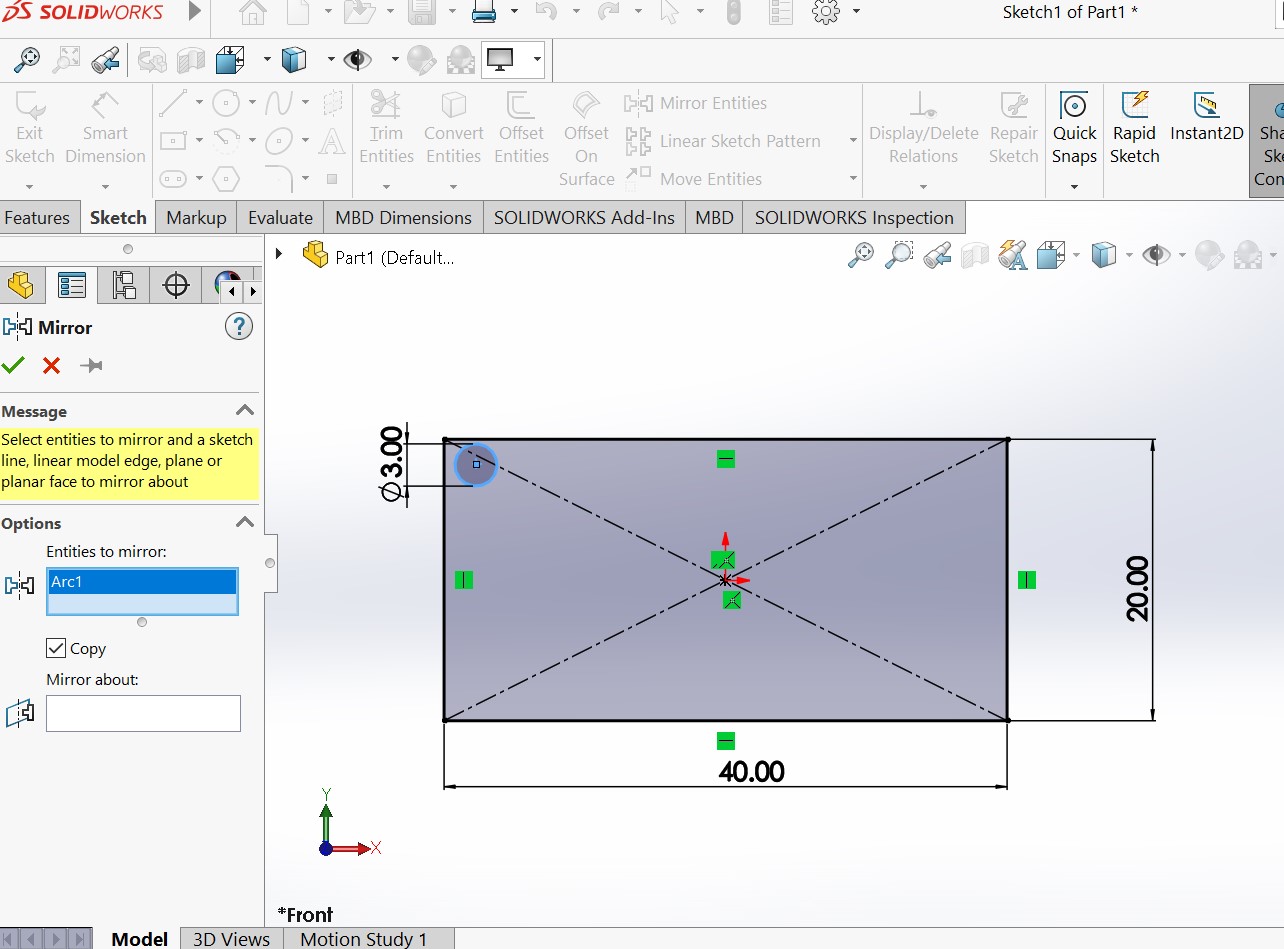Switch to the Evaluate tab
The height and width of the screenshot is (949, 1284).
pos(280,217)
